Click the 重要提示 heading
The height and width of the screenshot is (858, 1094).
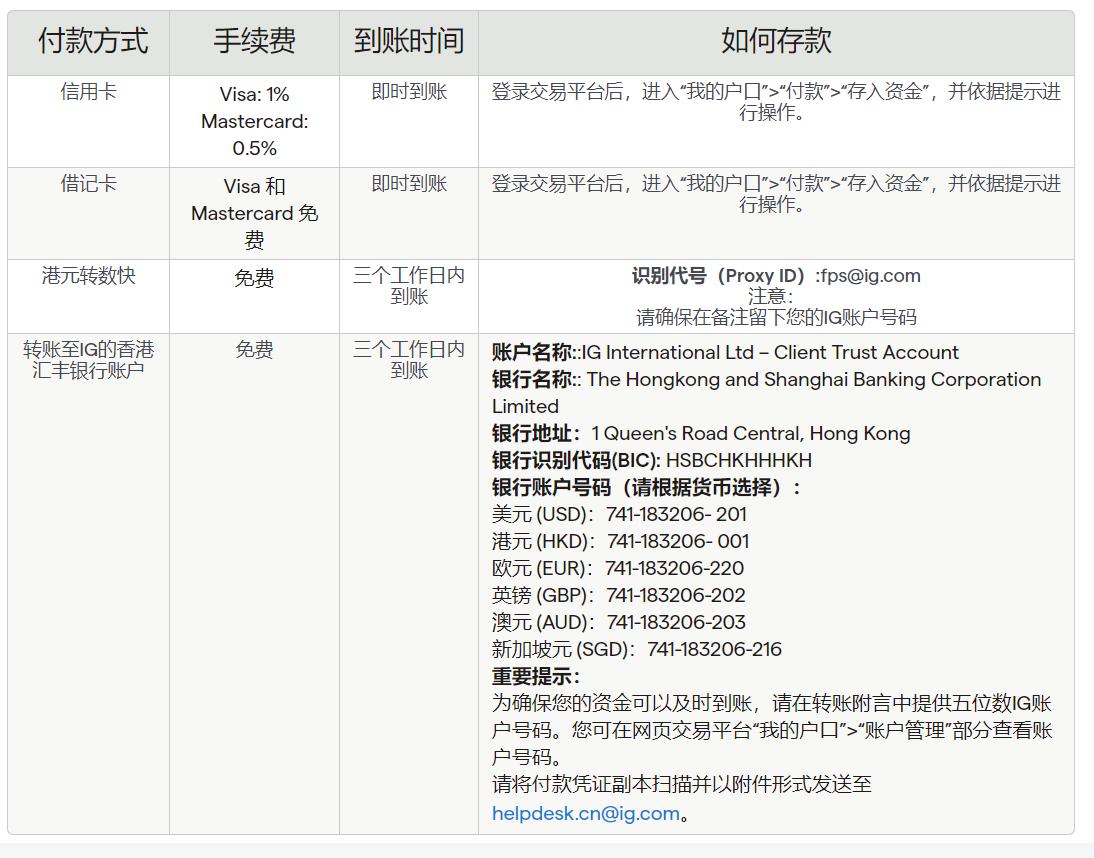click(x=536, y=676)
